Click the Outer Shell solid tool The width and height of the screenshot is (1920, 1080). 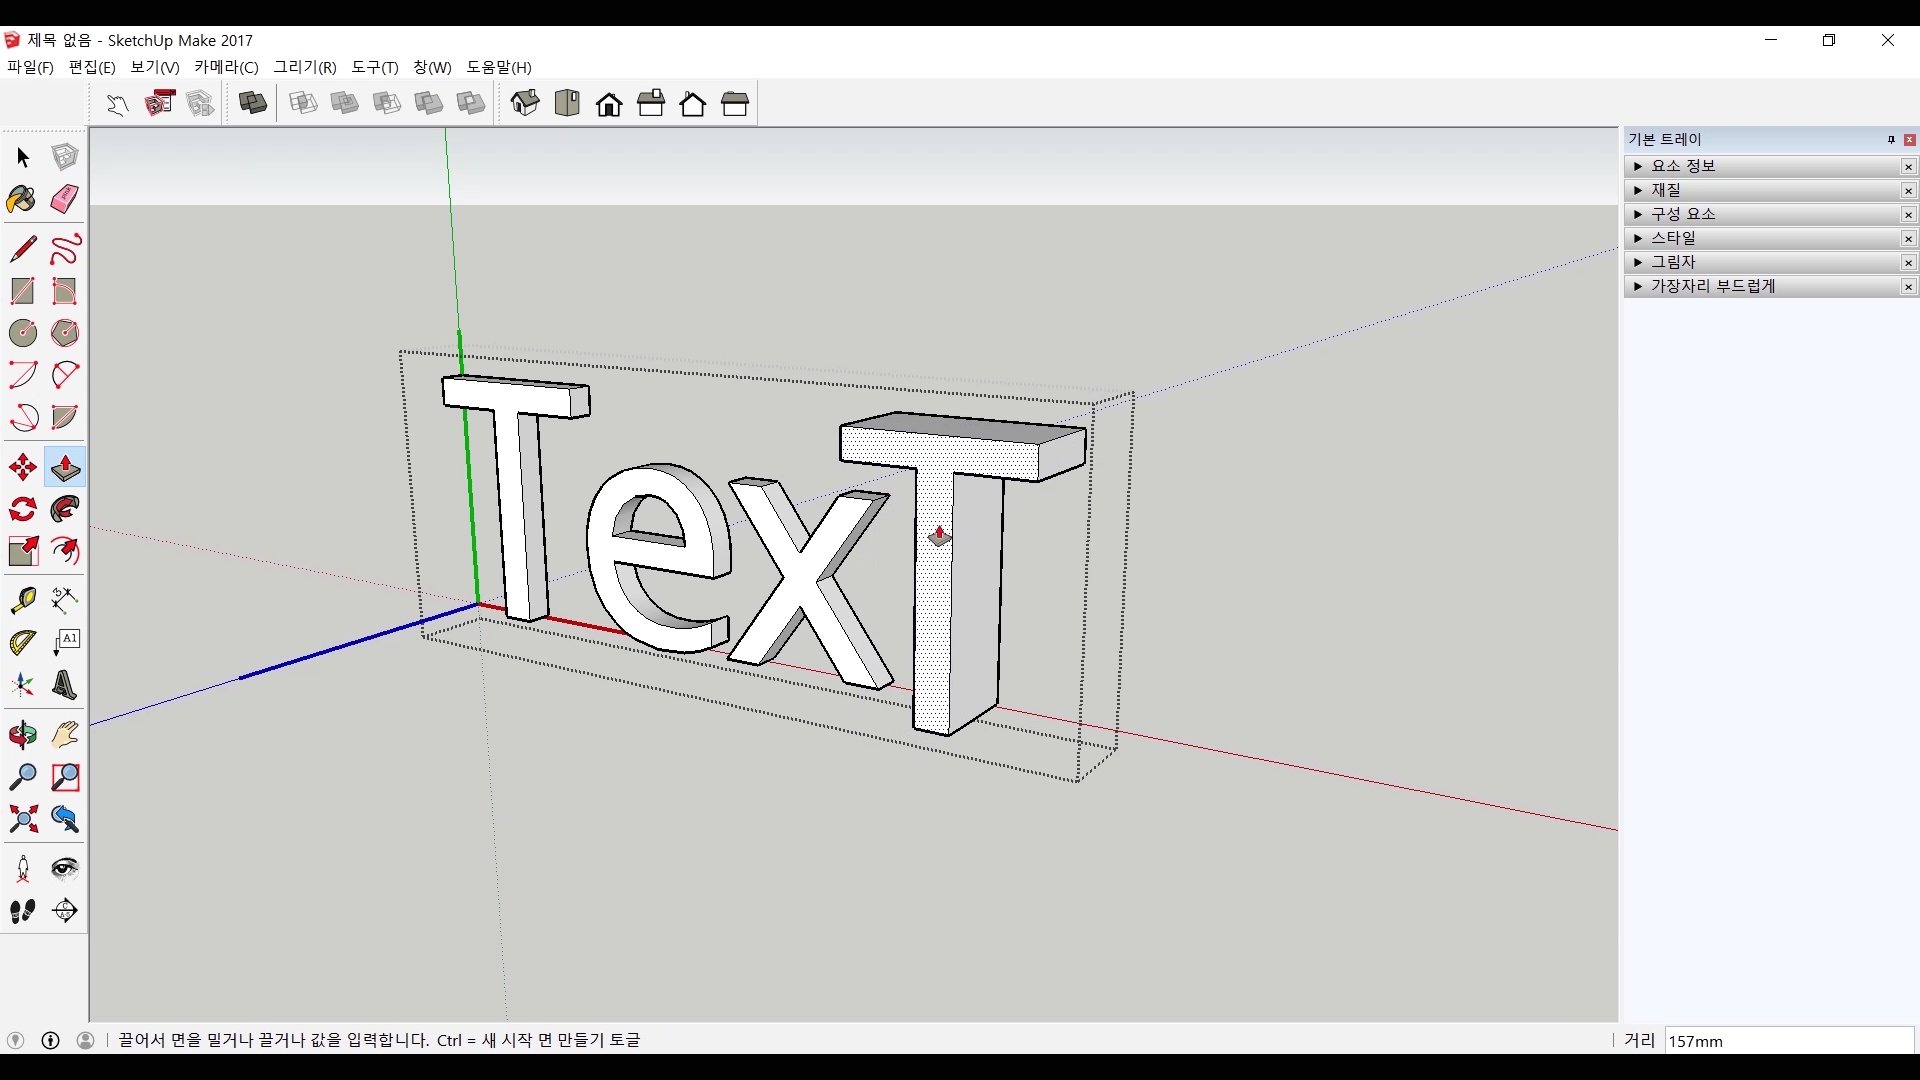[253, 103]
